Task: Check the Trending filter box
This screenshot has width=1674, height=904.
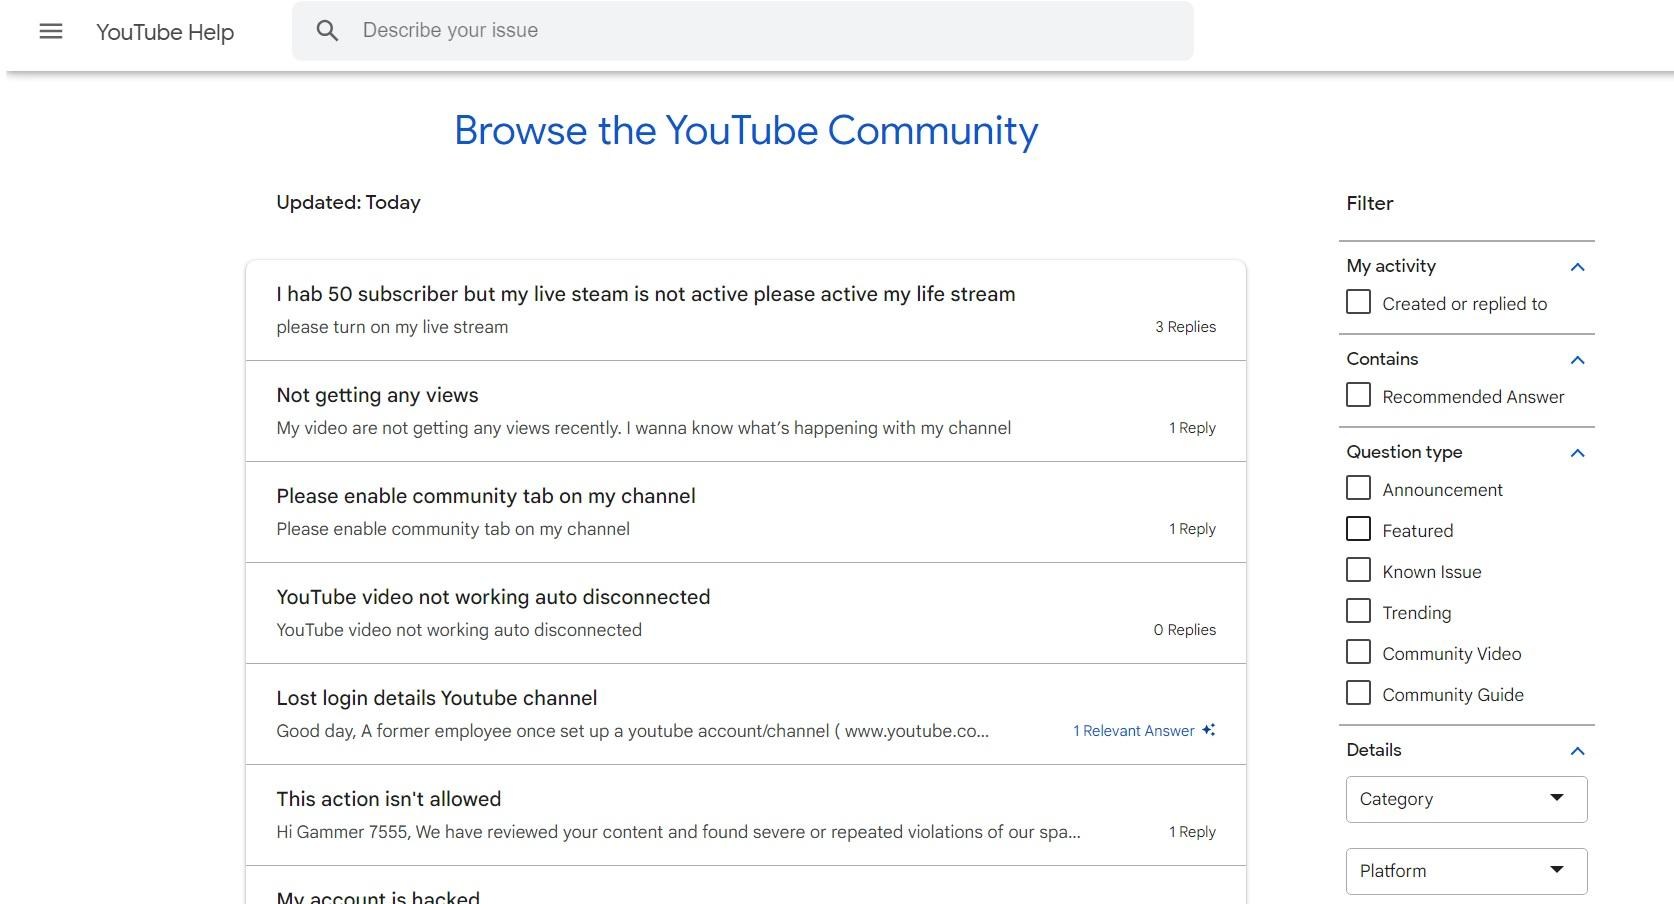Action: (1358, 611)
